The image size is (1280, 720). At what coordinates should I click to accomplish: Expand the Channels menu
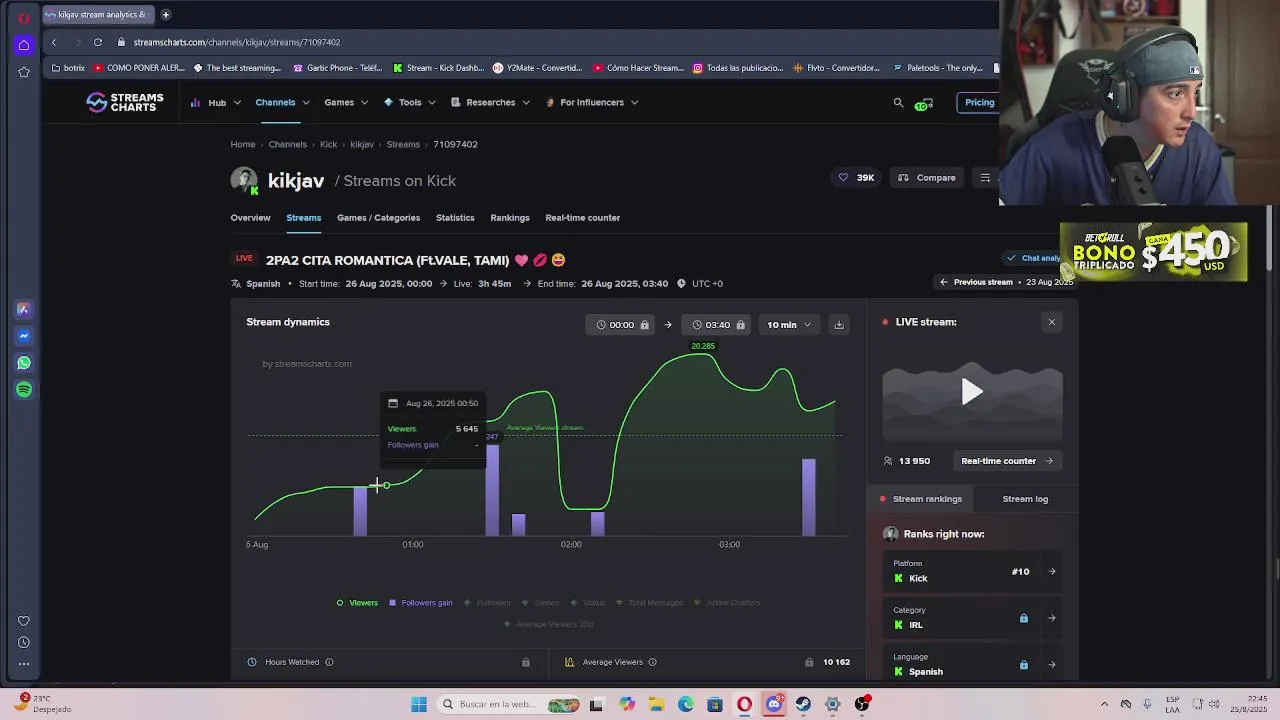(x=282, y=102)
